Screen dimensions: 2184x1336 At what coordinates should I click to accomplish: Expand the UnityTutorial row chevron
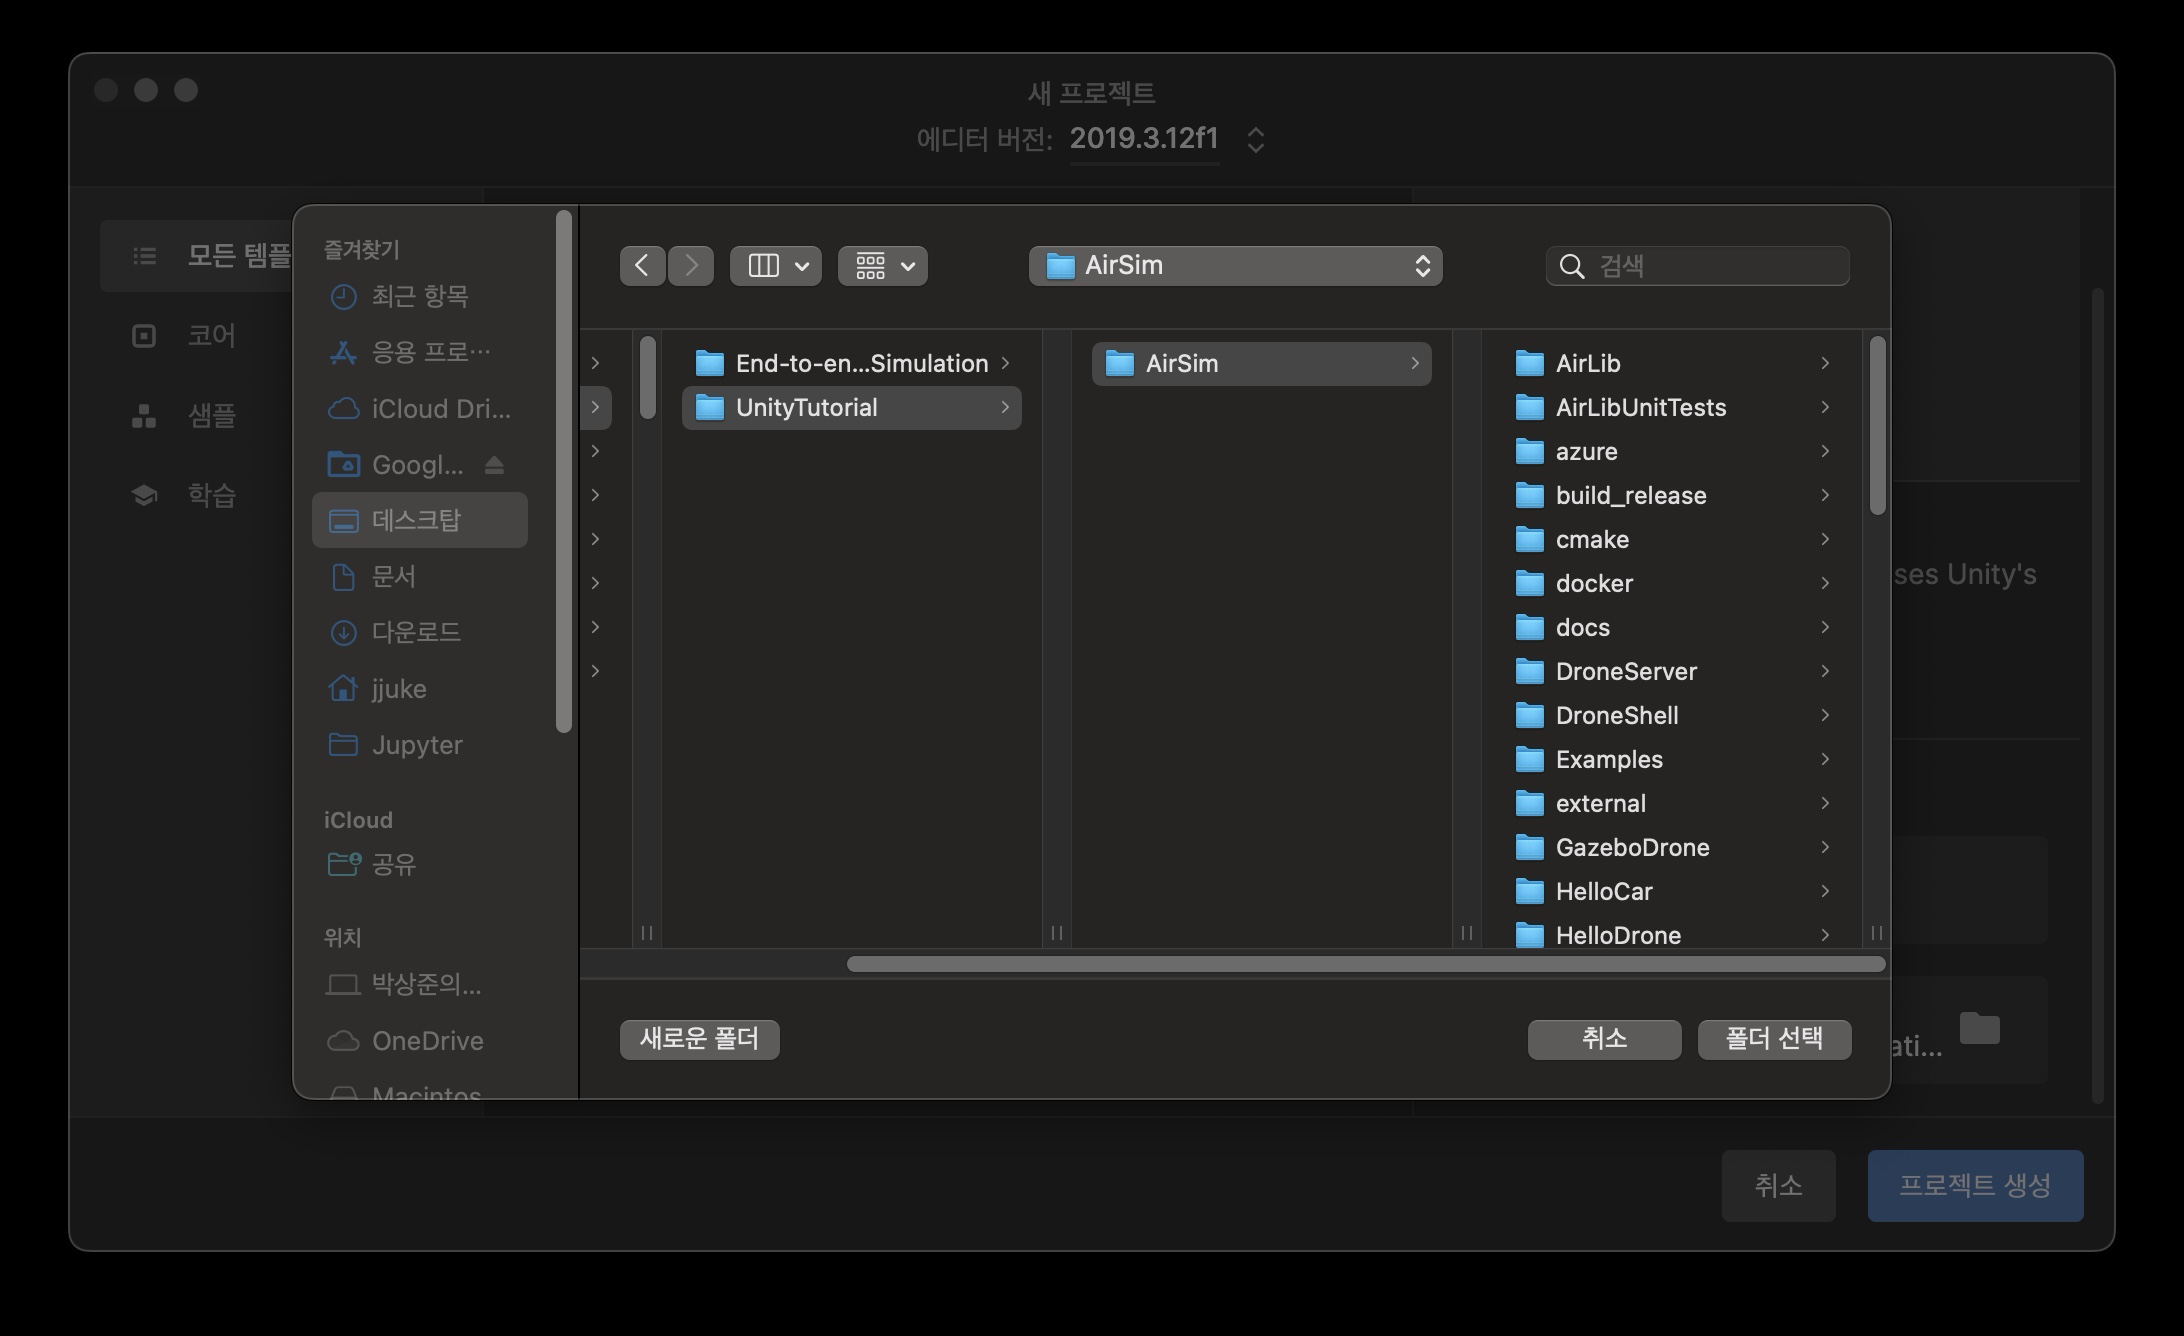coord(1005,408)
